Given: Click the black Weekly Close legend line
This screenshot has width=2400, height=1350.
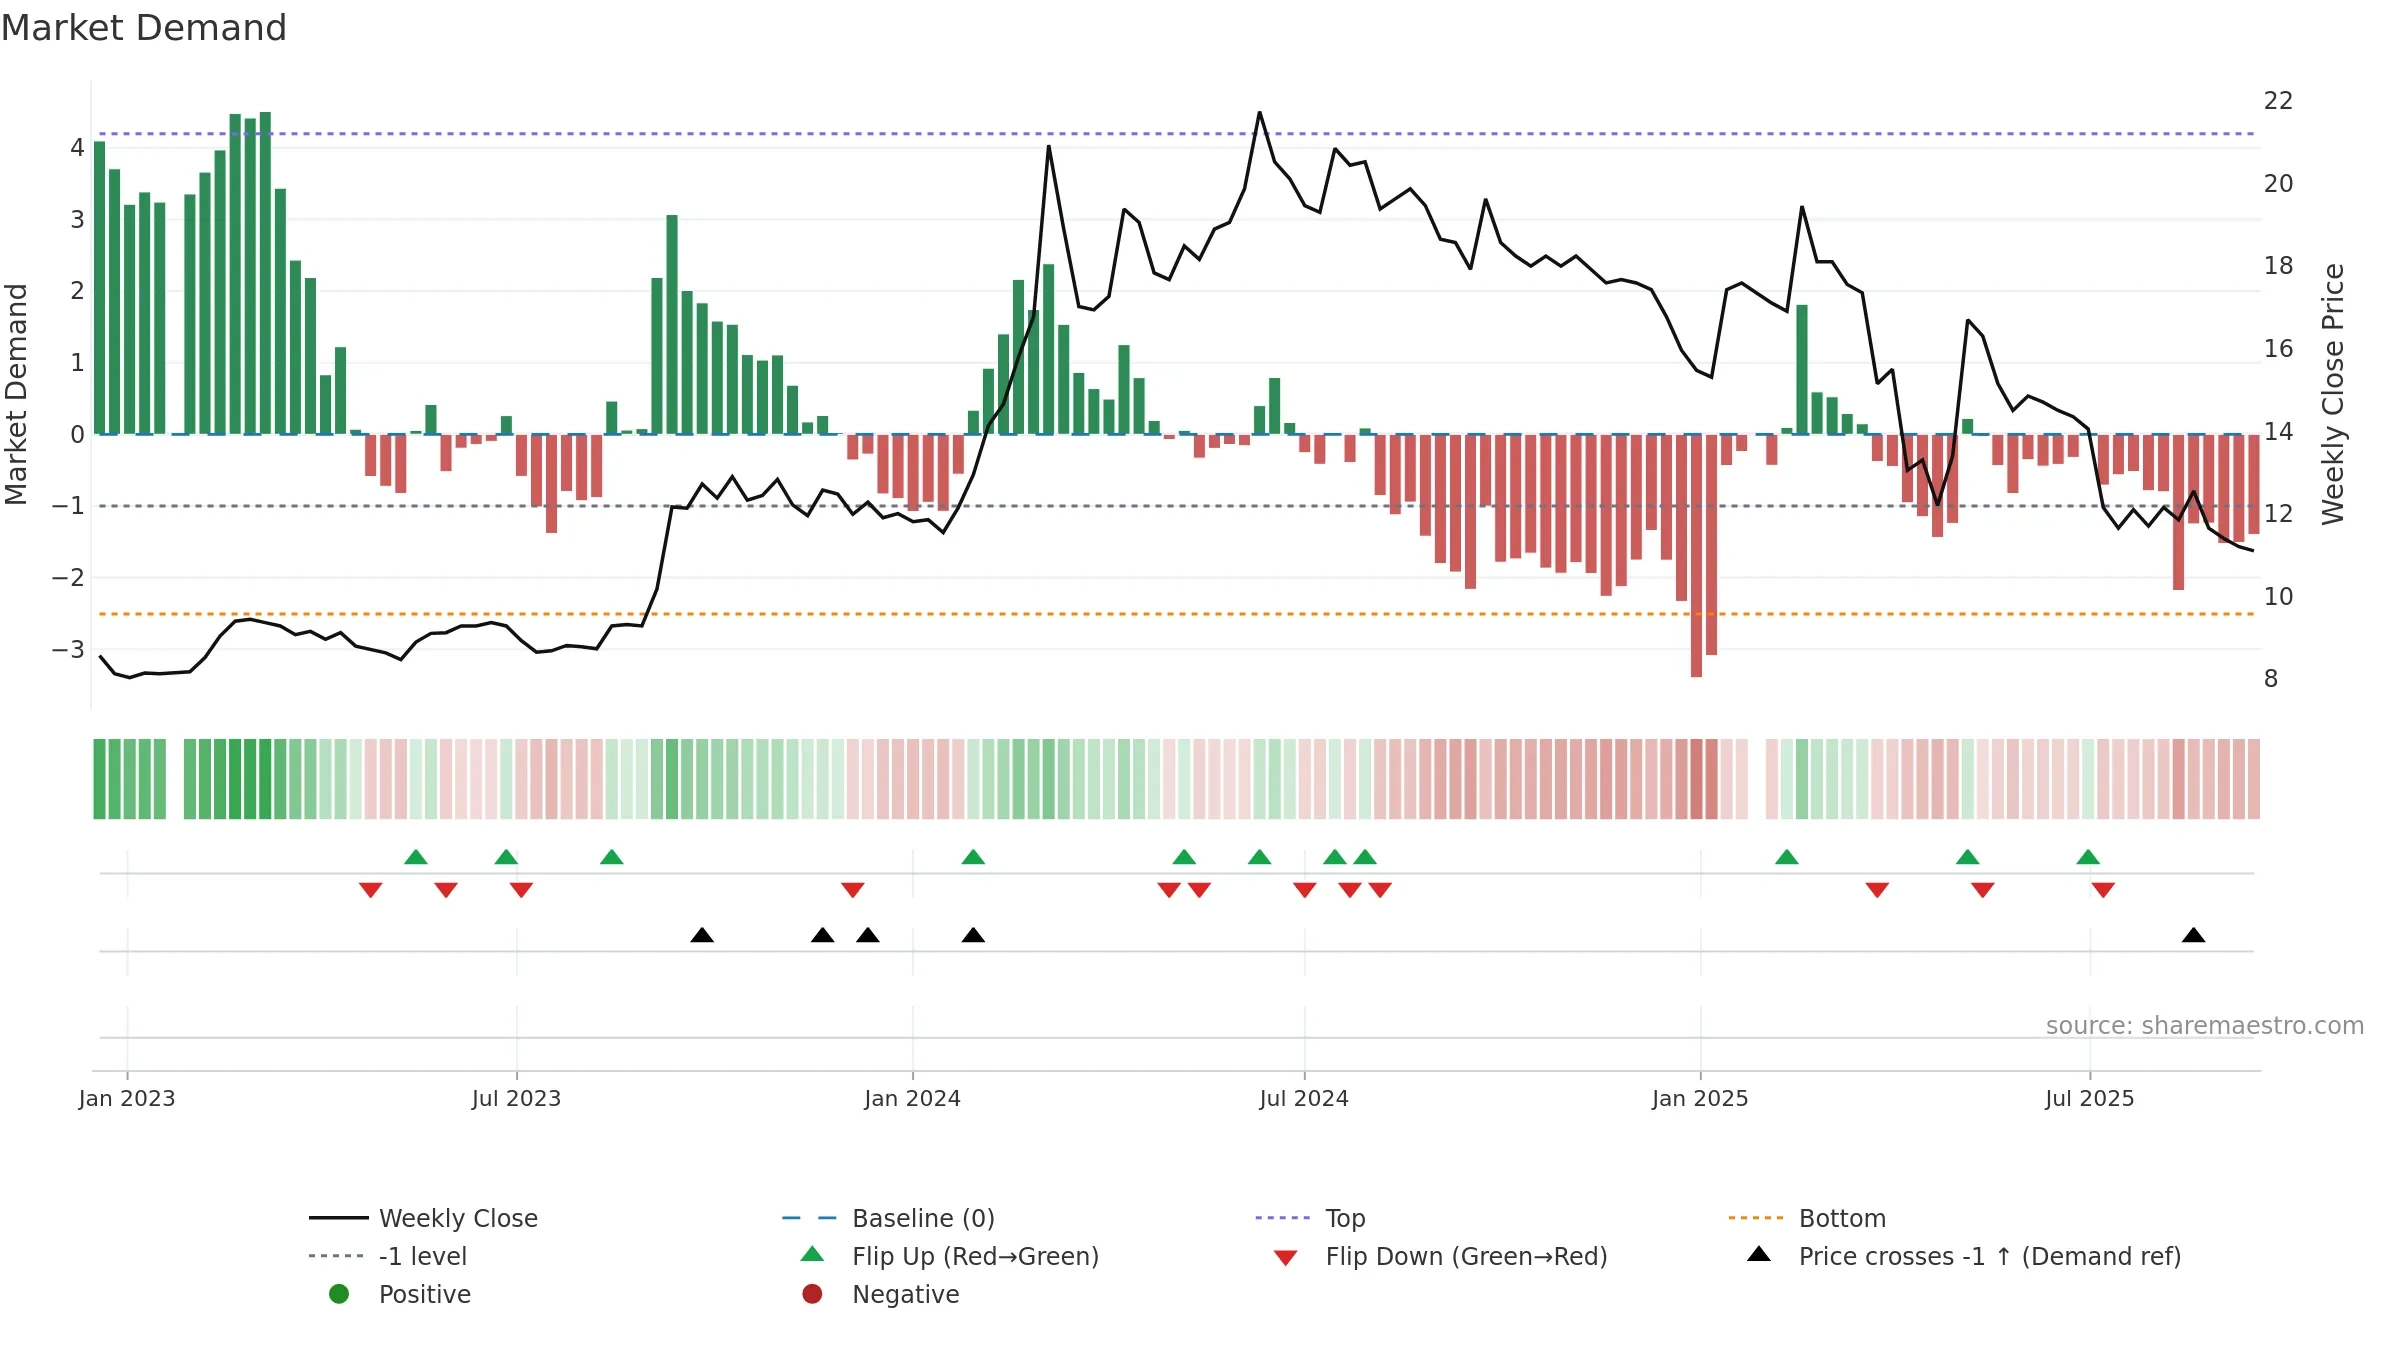Looking at the screenshot, I should pyautogui.click(x=339, y=1218).
